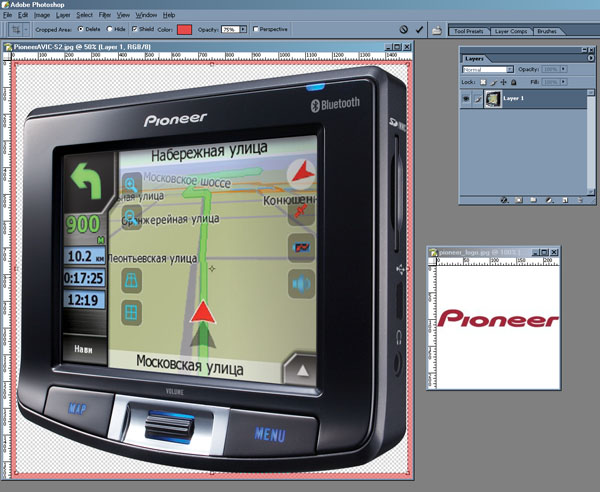
Task: Click the Layers Opacity 100% field
Action: click(x=551, y=69)
